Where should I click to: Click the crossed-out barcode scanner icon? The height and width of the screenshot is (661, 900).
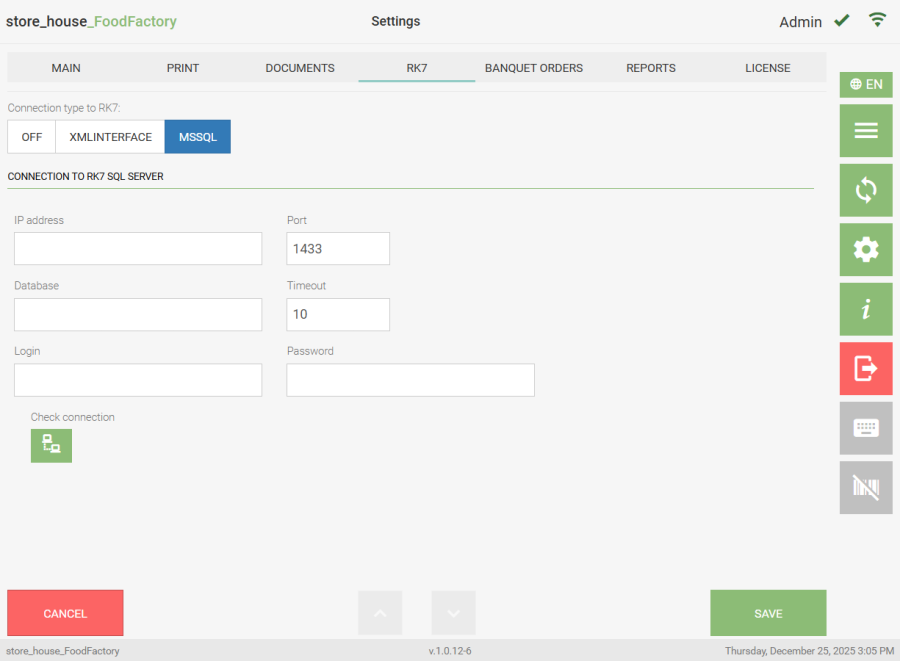click(x=865, y=488)
